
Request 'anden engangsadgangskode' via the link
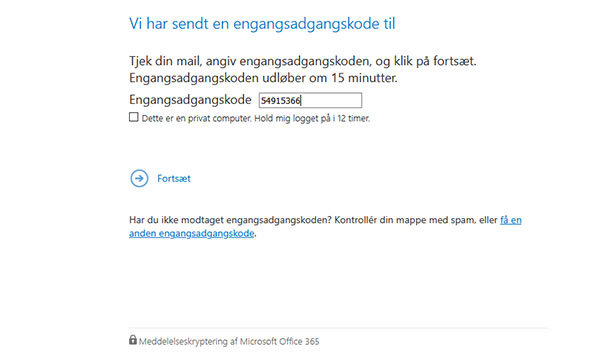click(x=192, y=233)
